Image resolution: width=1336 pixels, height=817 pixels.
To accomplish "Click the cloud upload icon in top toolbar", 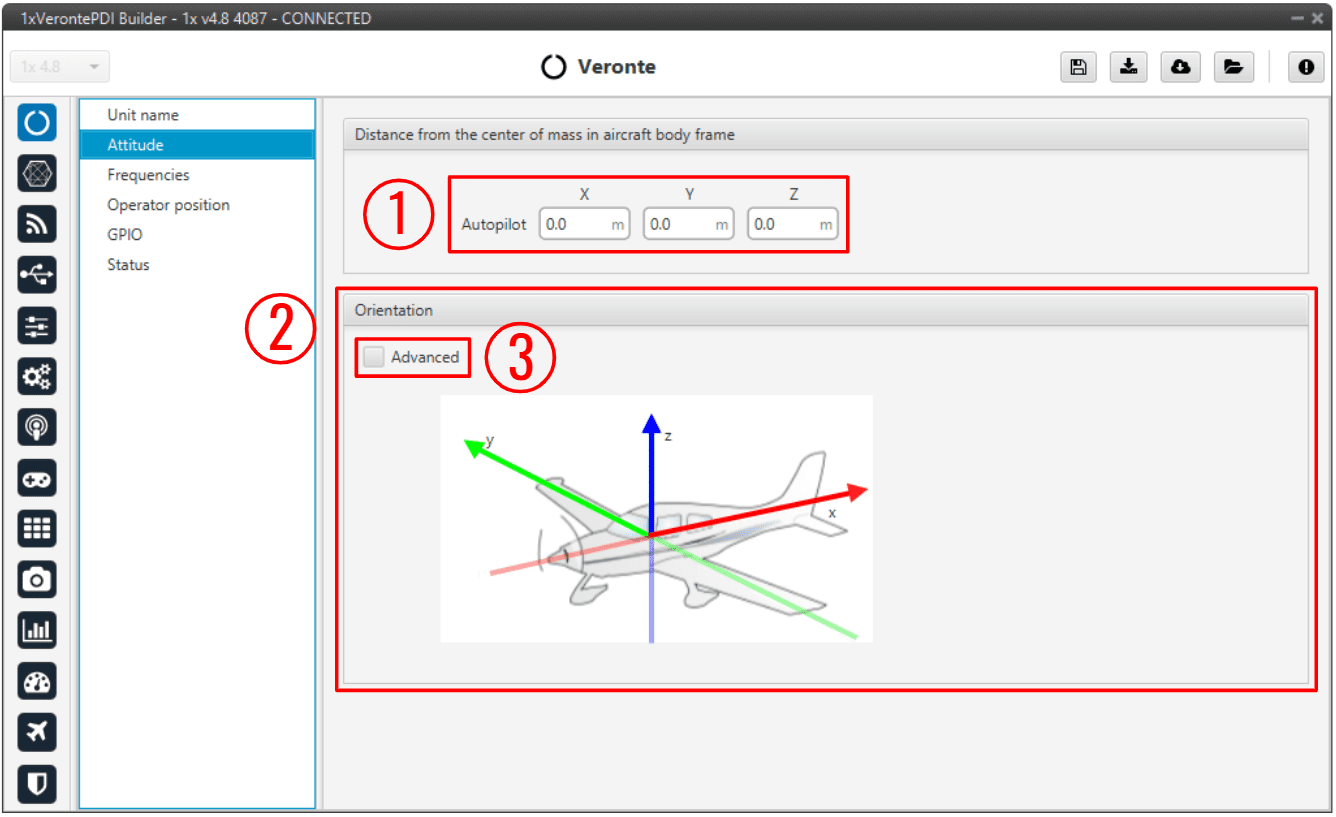I will pyautogui.click(x=1180, y=67).
